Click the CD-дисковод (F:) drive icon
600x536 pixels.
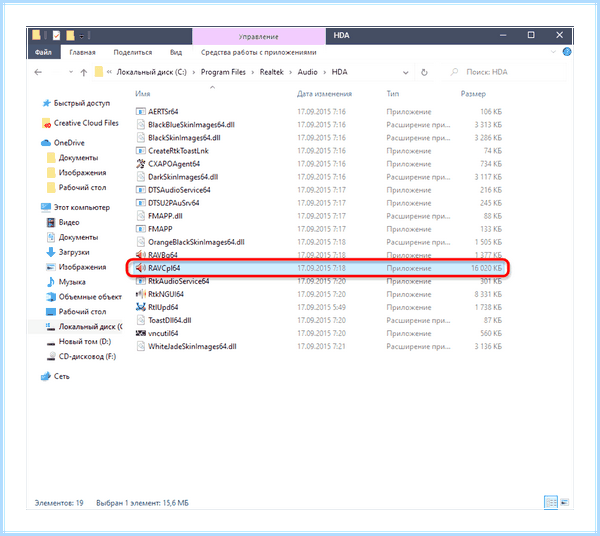click(51, 357)
